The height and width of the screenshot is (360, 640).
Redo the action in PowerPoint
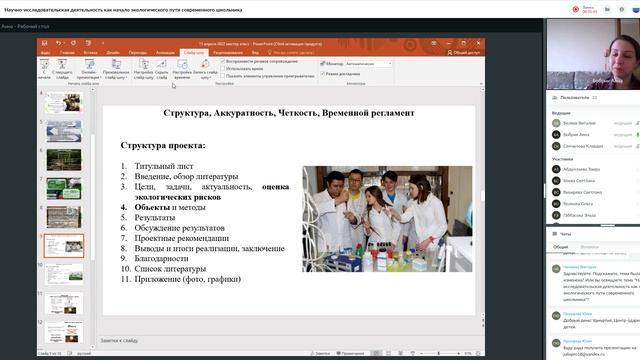coord(73,43)
